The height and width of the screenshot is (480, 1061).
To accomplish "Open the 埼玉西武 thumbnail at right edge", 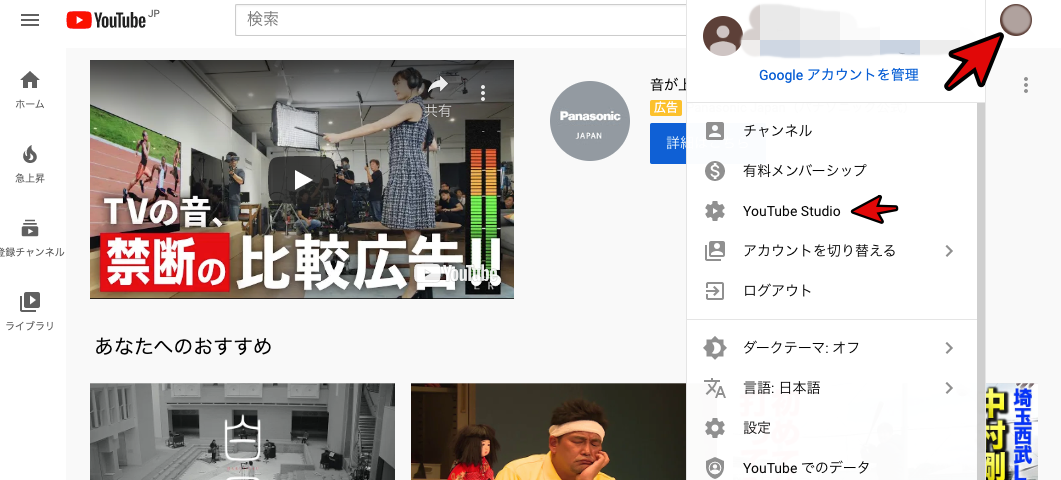I will coord(1011,432).
